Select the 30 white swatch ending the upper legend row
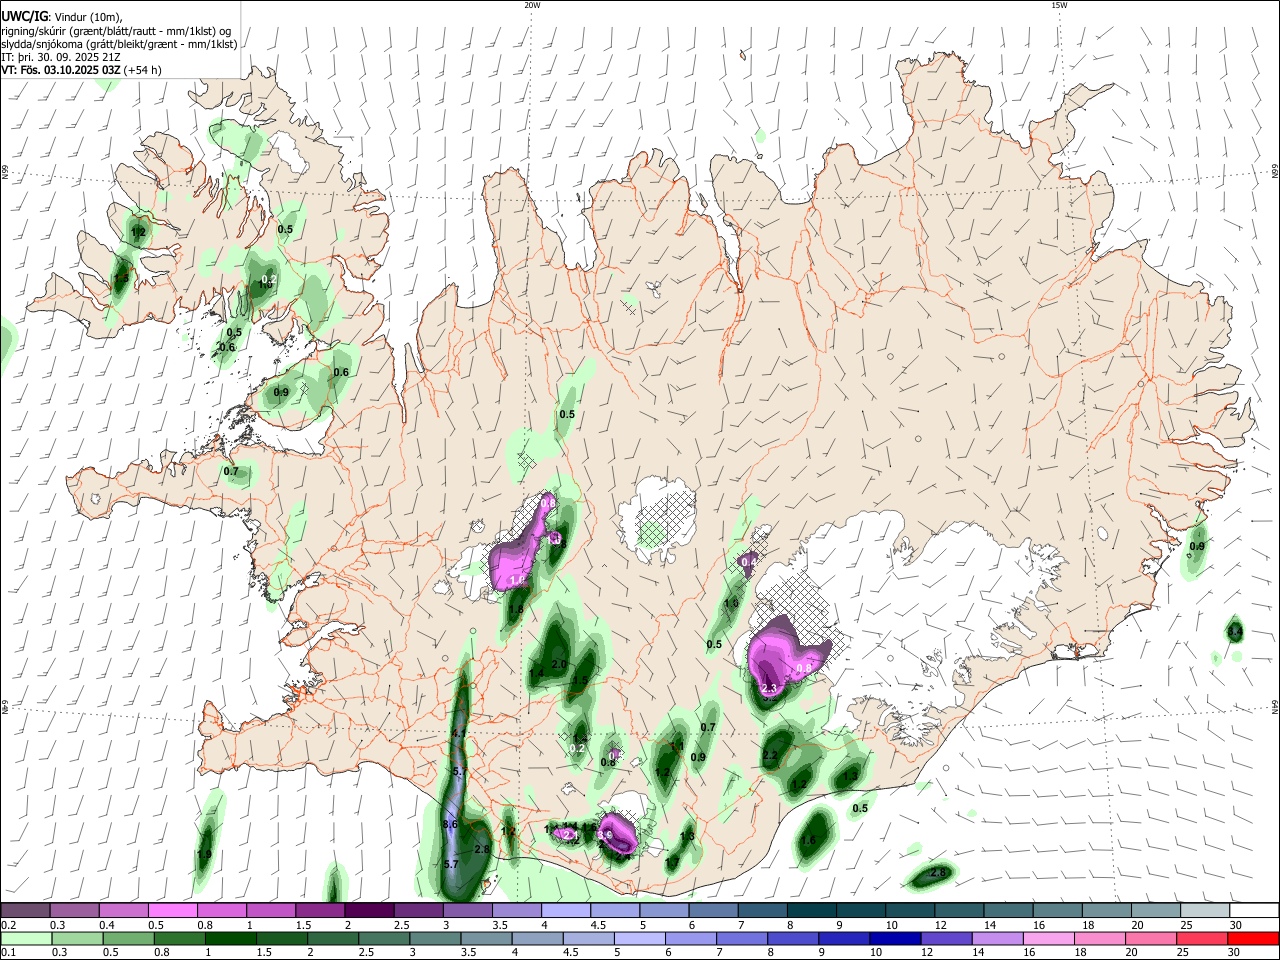Viewport: 1280px width, 960px height. pos(1254,910)
